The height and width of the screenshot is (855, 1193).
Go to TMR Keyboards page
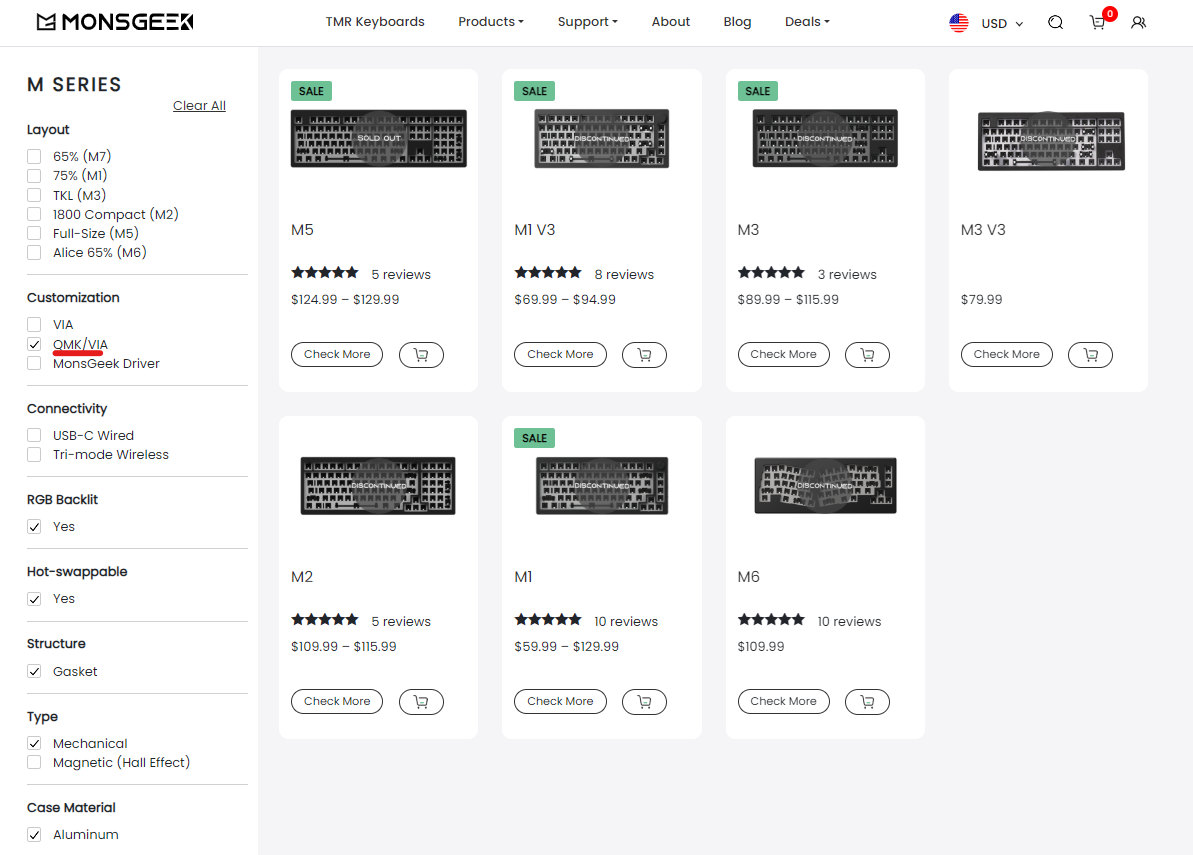pyautogui.click(x=375, y=22)
